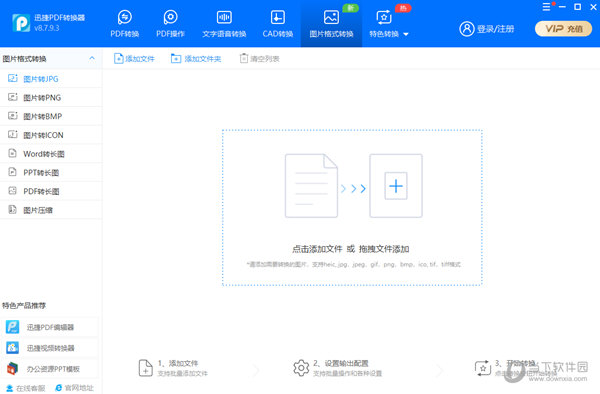Click the VIP 充值 button

tap(563, 29)
